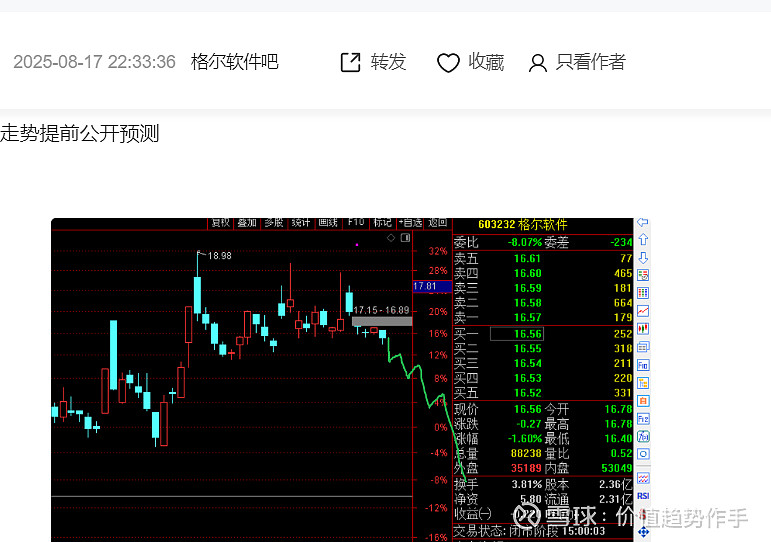Open the F10 company info sidebar icon
Viewport: 771px width, 542px height.
(643, 365)
